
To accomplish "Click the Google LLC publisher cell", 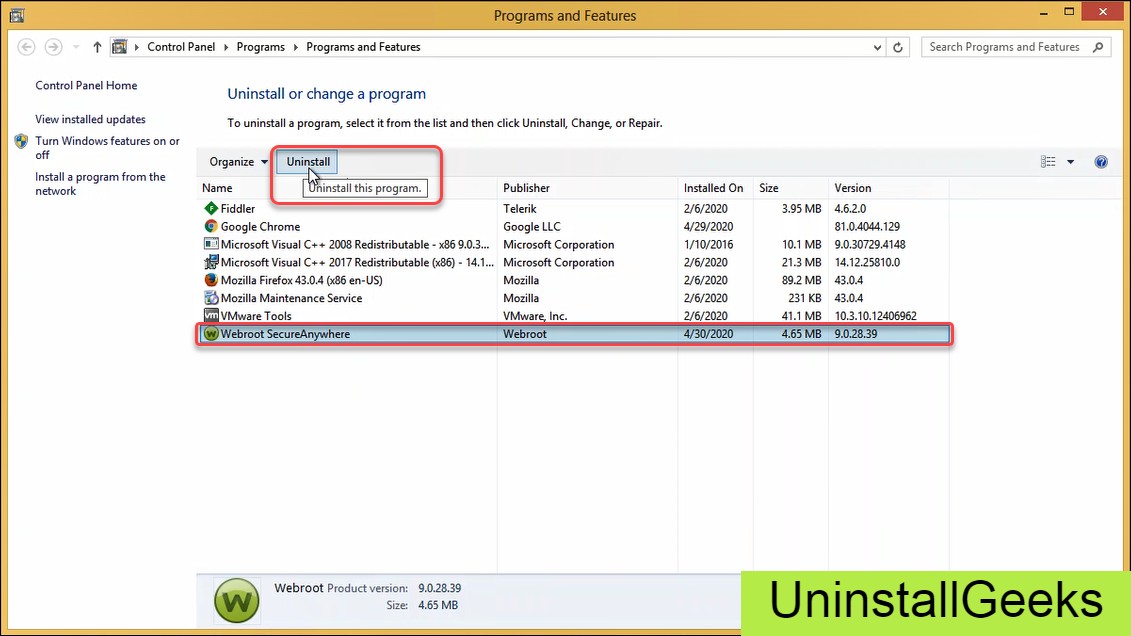I will (532, 226).
